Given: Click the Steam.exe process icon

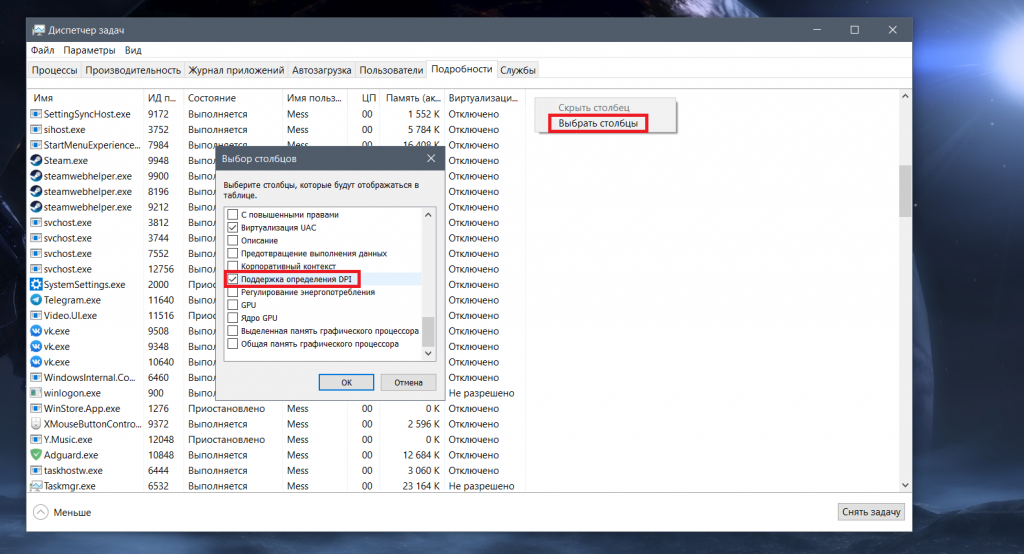Looking at the screenshot, I should (x=36, y=160).
